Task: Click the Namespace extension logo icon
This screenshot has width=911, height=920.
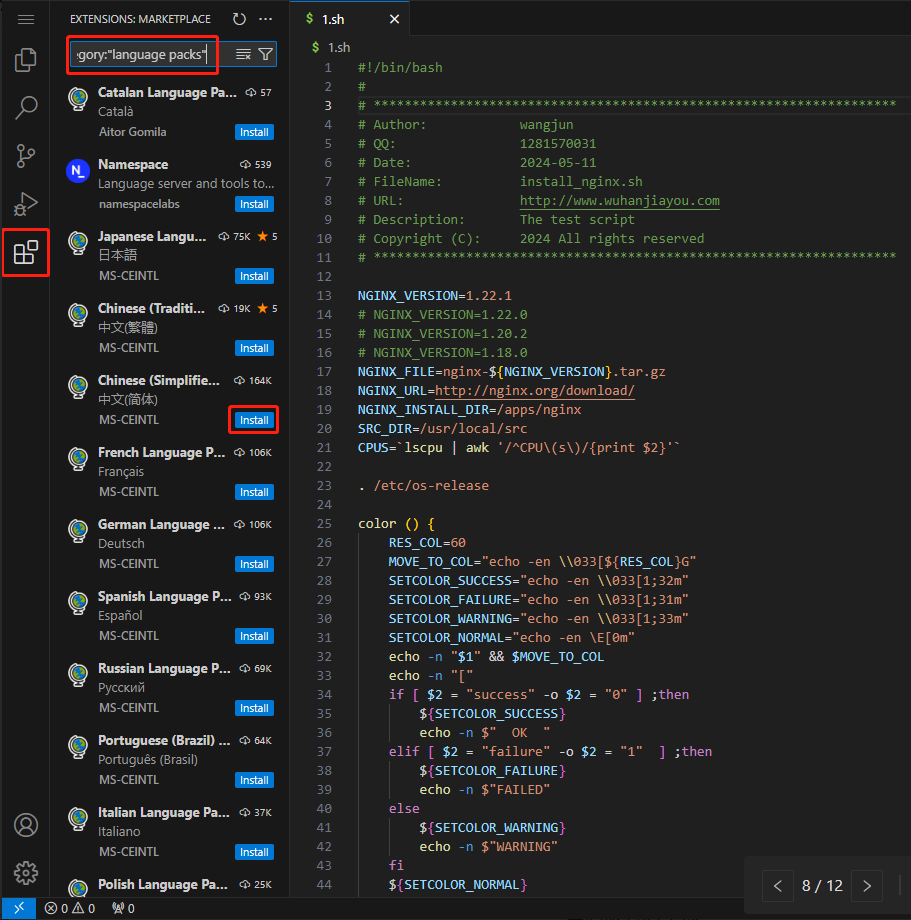Action: [78, 171]
